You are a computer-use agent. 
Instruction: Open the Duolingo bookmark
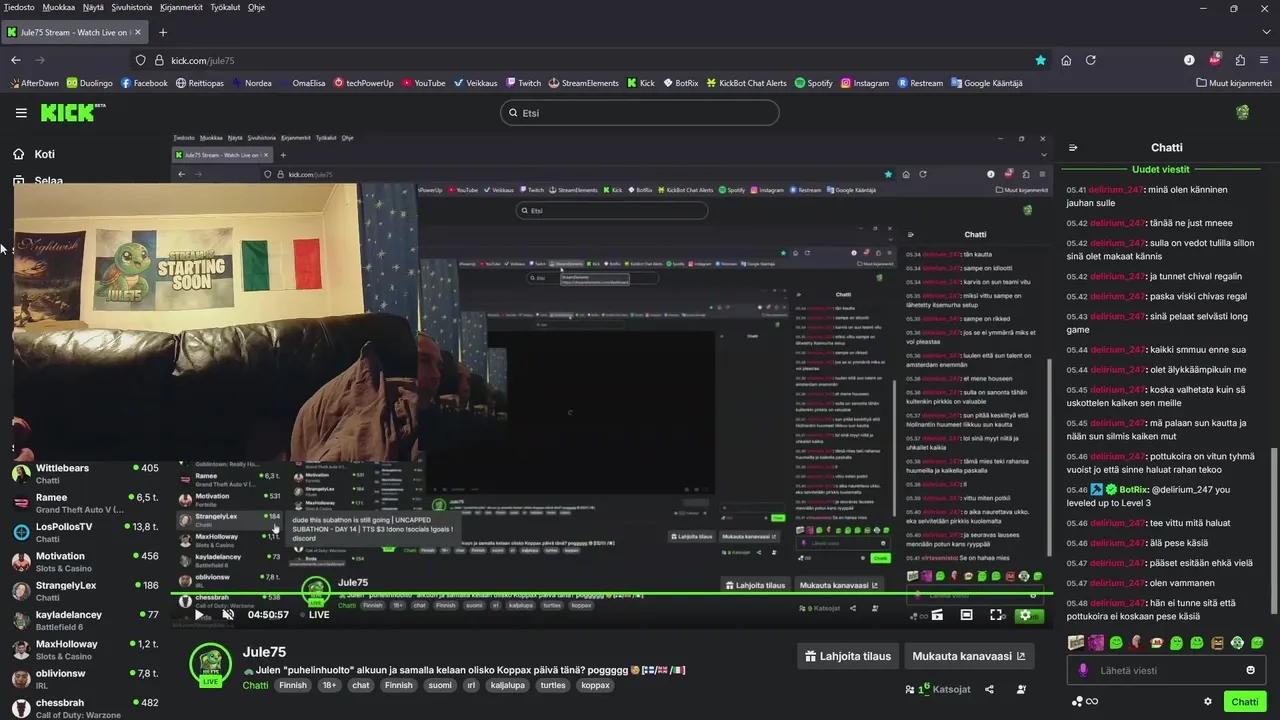(89, 83)
